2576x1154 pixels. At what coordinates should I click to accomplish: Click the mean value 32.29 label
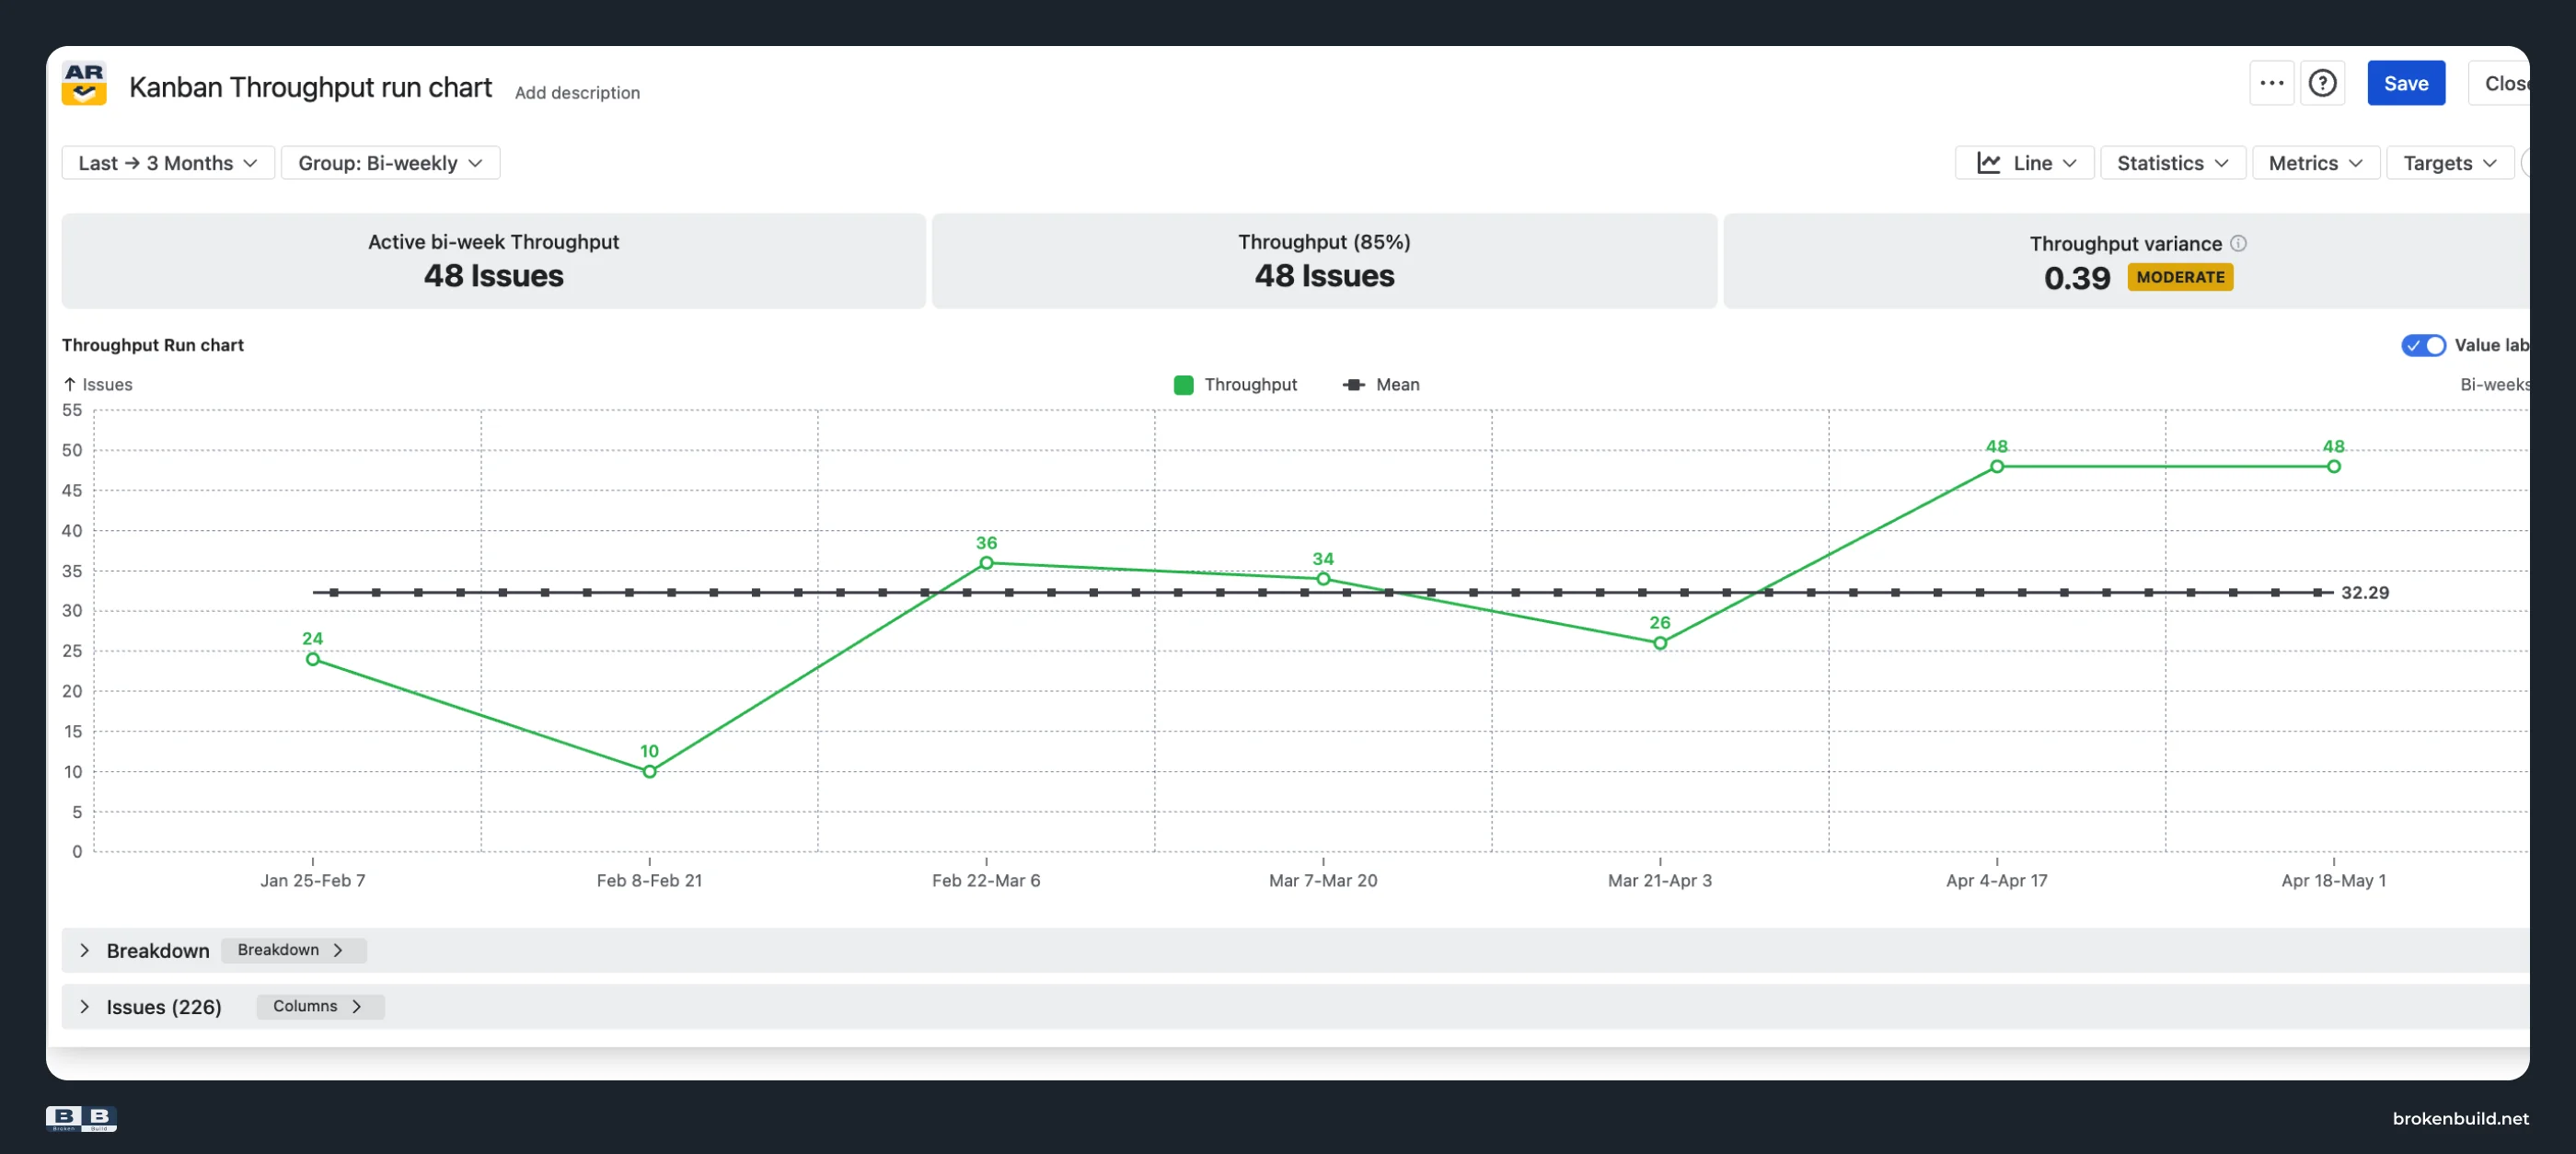click(x=2364, y=592)
